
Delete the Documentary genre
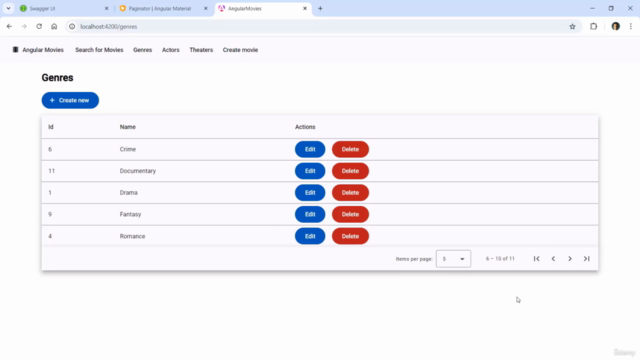click(x=350, y=171)
